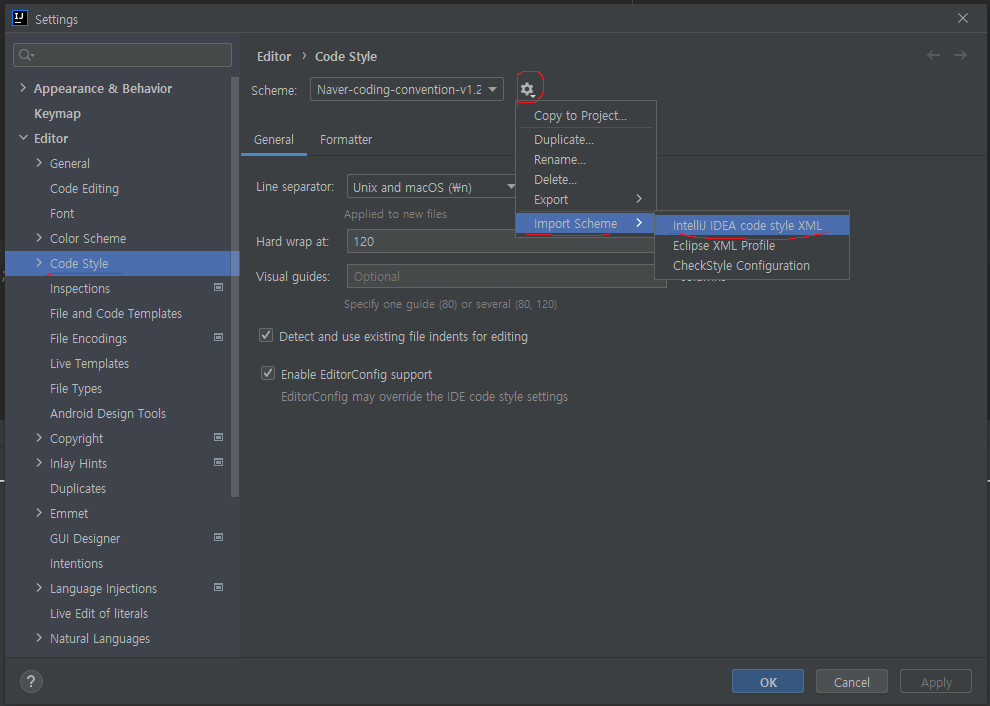Select IntelliJ IDEA code style XML

752,225
